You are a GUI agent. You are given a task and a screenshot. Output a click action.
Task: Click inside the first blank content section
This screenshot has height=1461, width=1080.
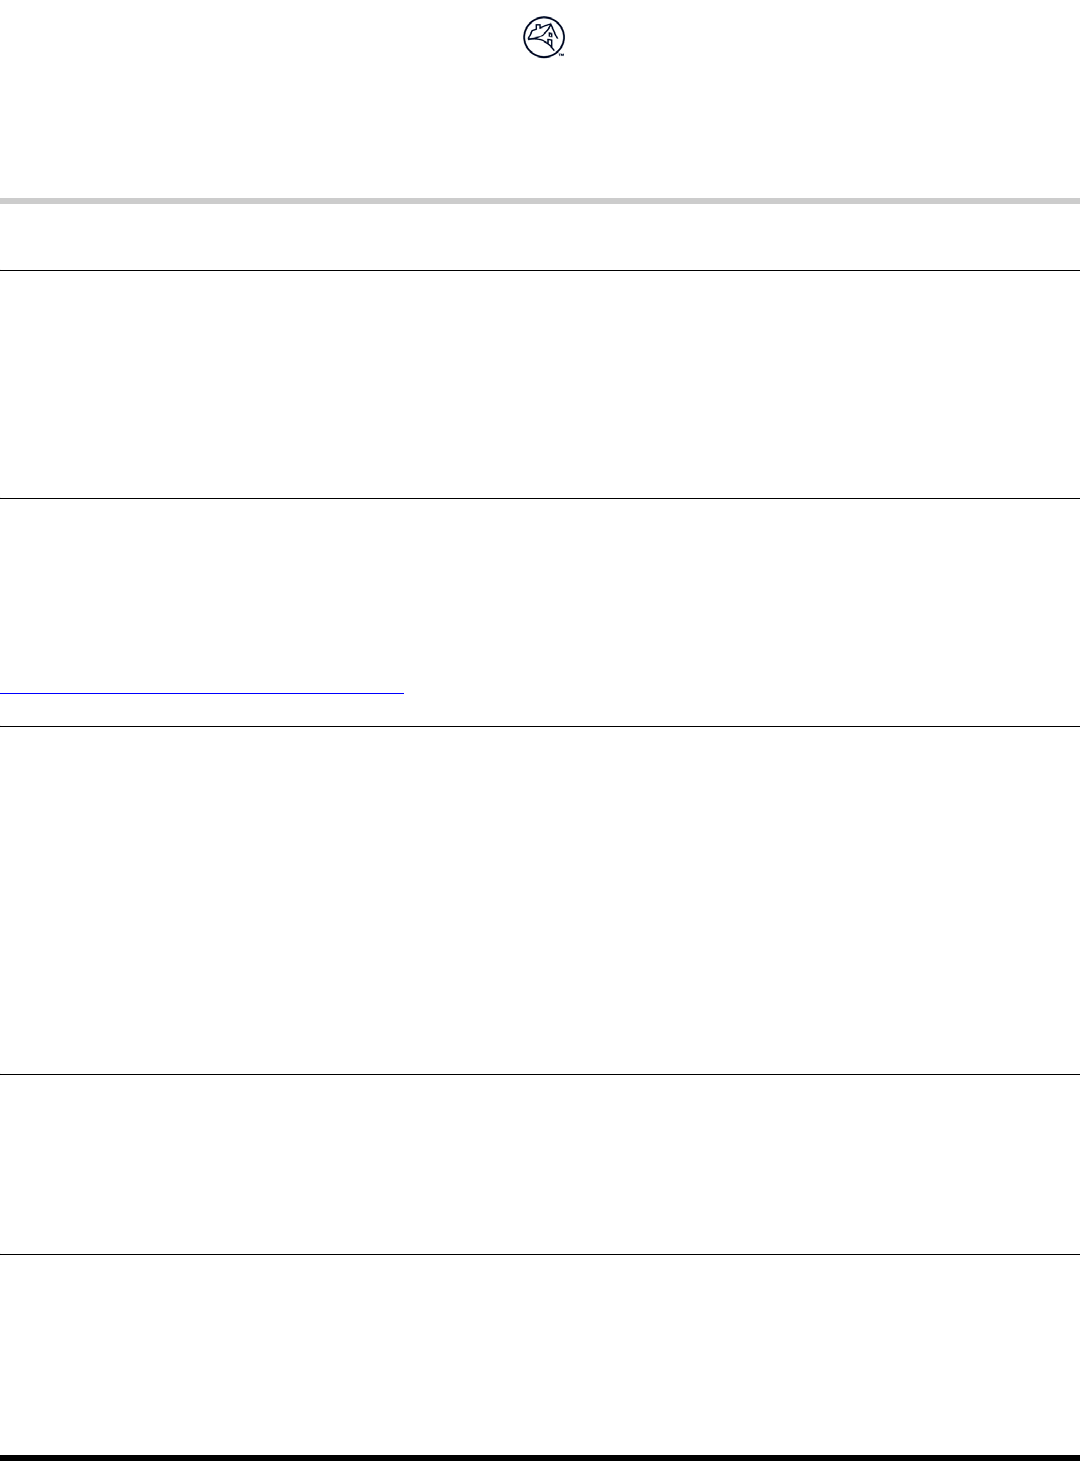(x=540, y=384)
